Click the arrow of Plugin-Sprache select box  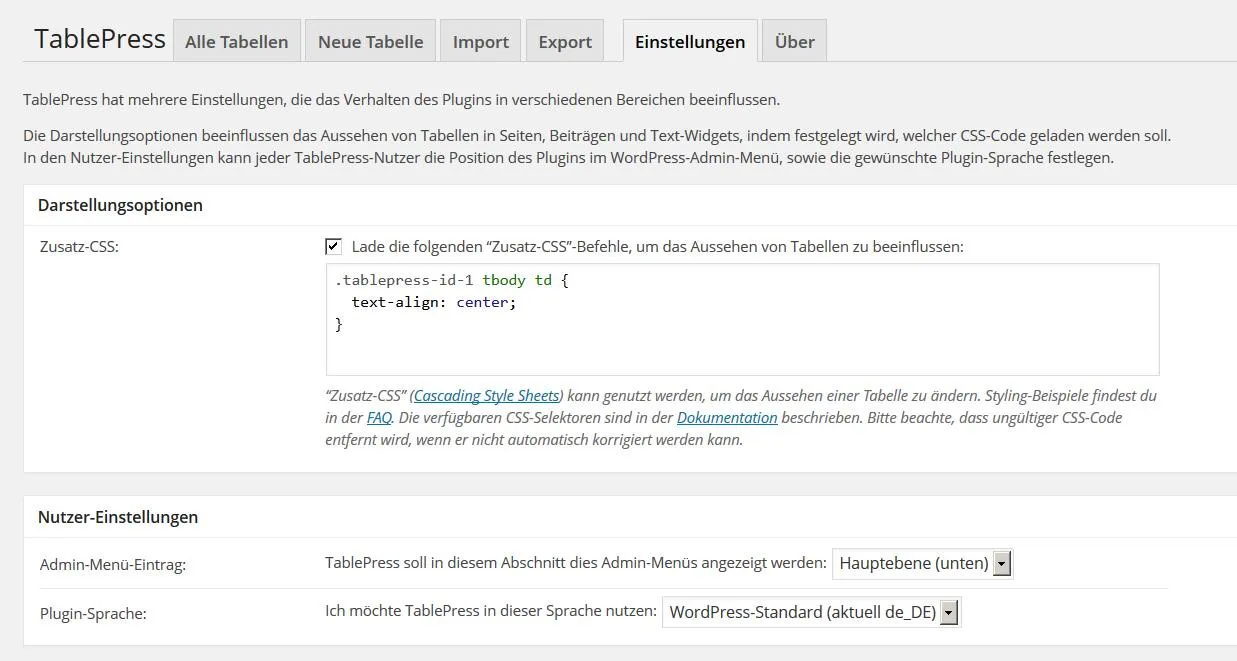950,612
